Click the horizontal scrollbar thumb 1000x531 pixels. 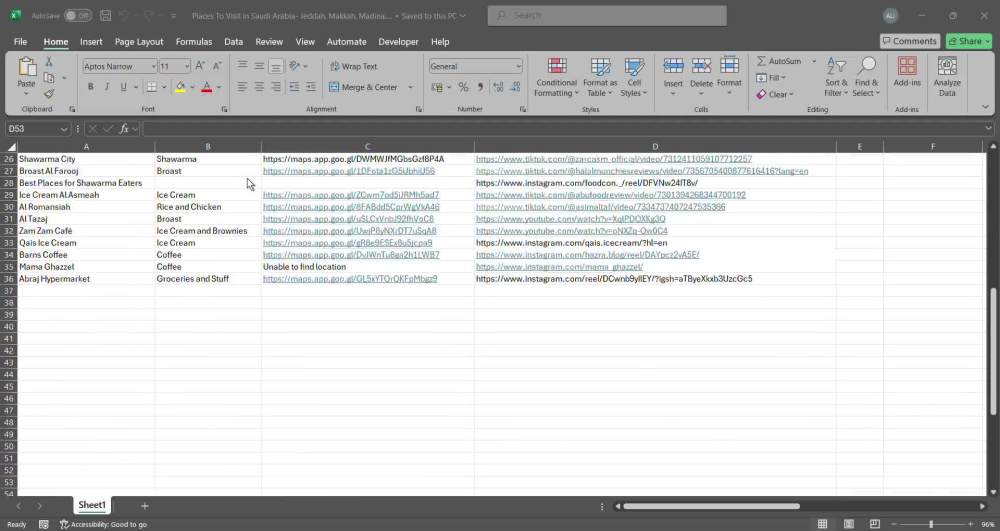(711, 506)
